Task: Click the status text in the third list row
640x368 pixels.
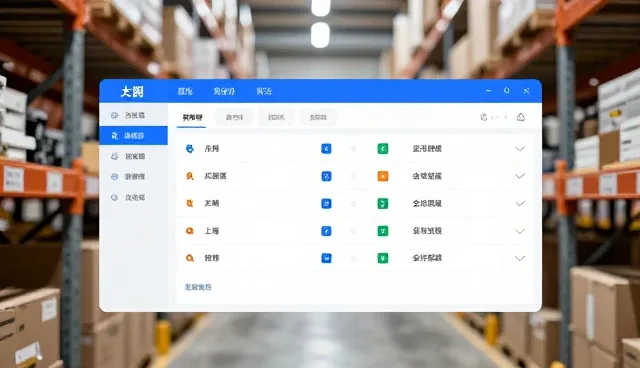Action: tap(427, 203)
